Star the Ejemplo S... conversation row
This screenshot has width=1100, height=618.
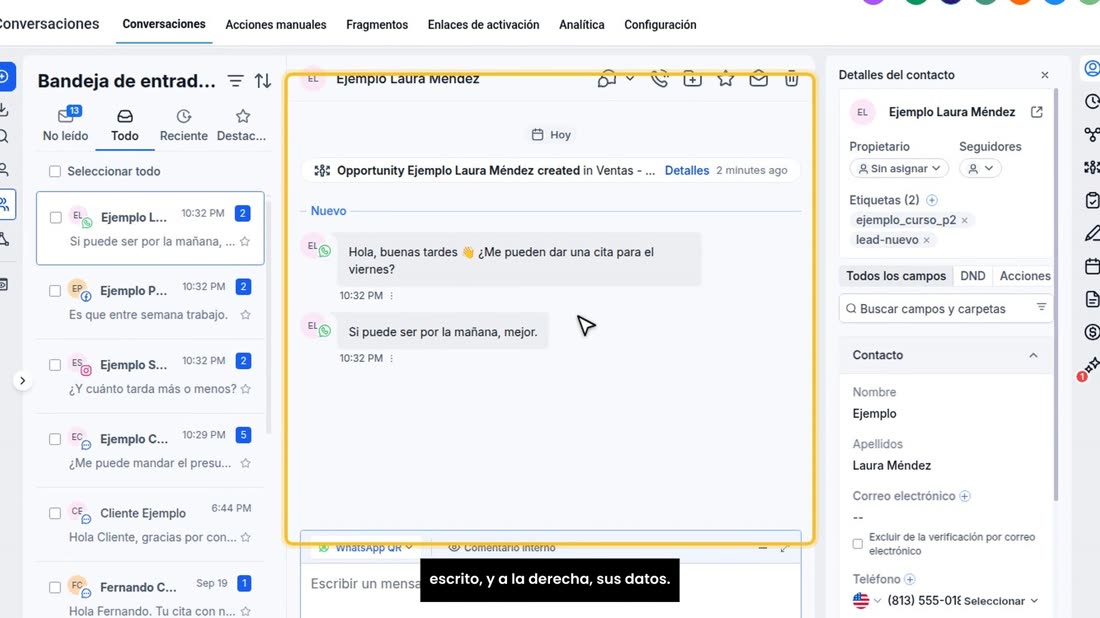pos(246,389)
